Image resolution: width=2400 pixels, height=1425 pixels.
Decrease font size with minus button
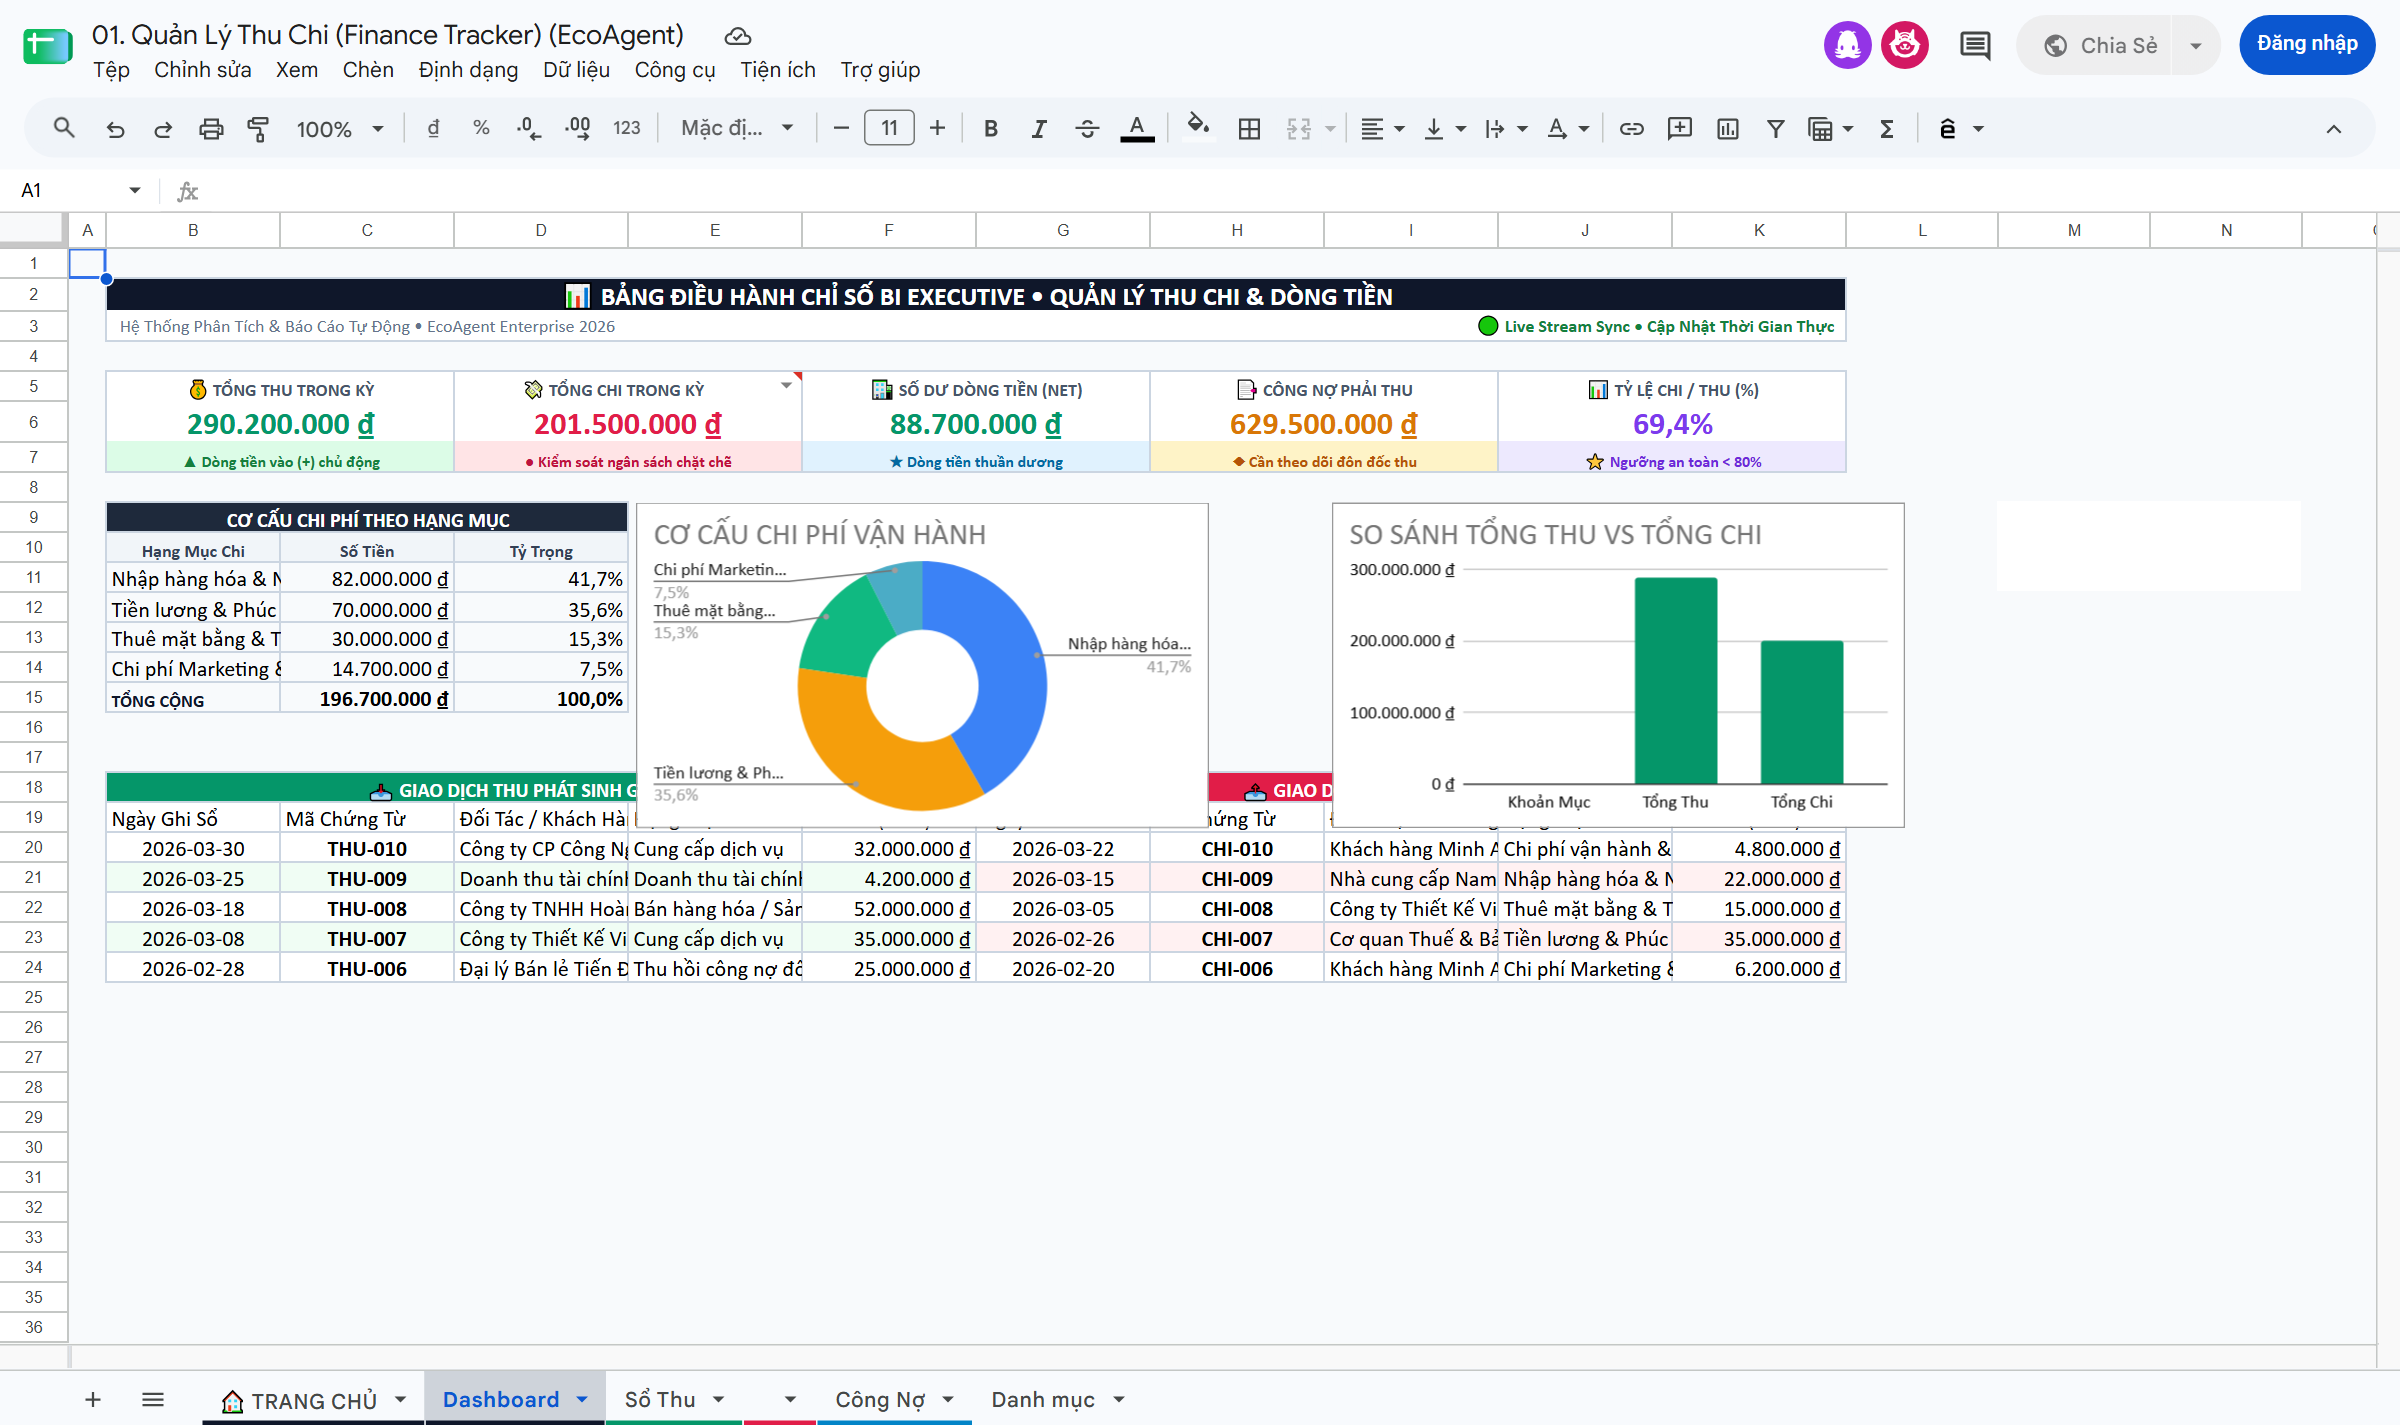pyautogui.click(x=841, y=128)
